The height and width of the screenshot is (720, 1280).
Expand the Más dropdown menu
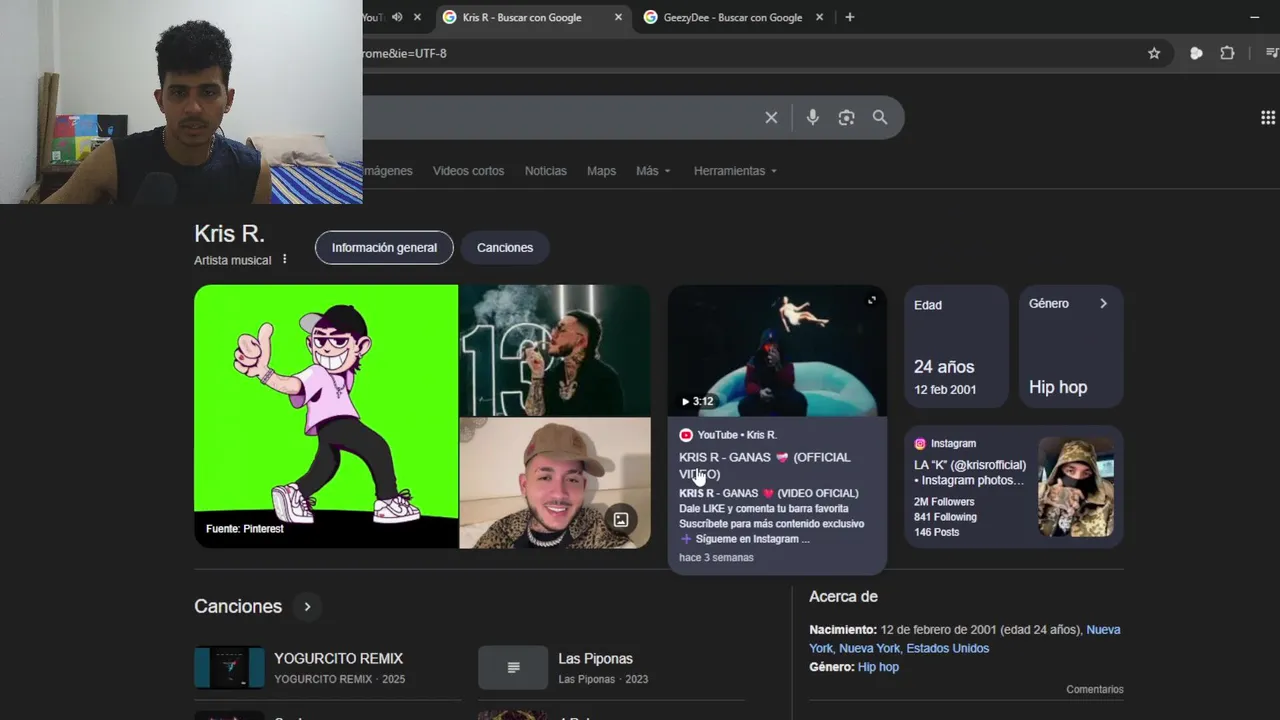point(653,171)
